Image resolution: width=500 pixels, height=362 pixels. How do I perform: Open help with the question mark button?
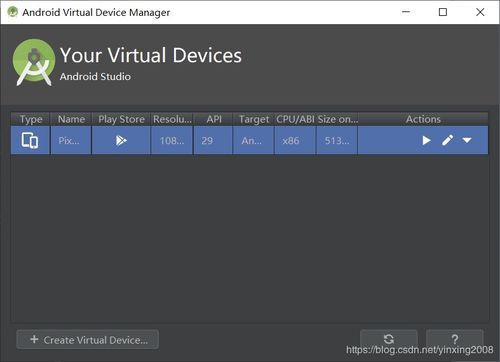pyautogui.click(x=455, y=339)
